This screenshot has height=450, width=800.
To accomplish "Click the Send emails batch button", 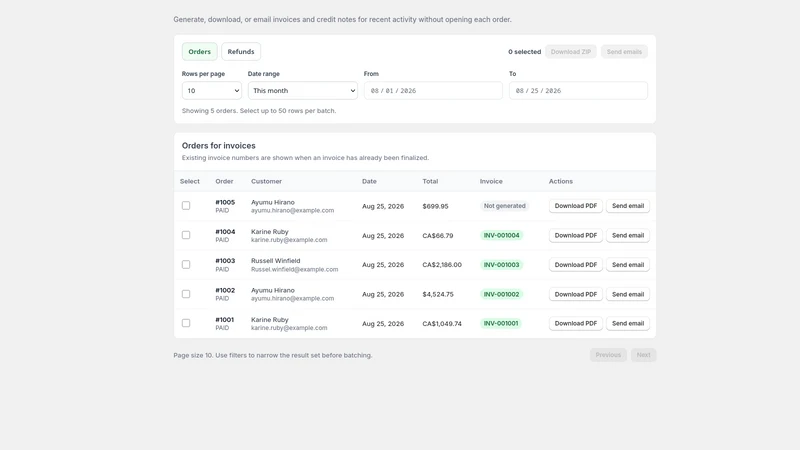I will (624, 52).
